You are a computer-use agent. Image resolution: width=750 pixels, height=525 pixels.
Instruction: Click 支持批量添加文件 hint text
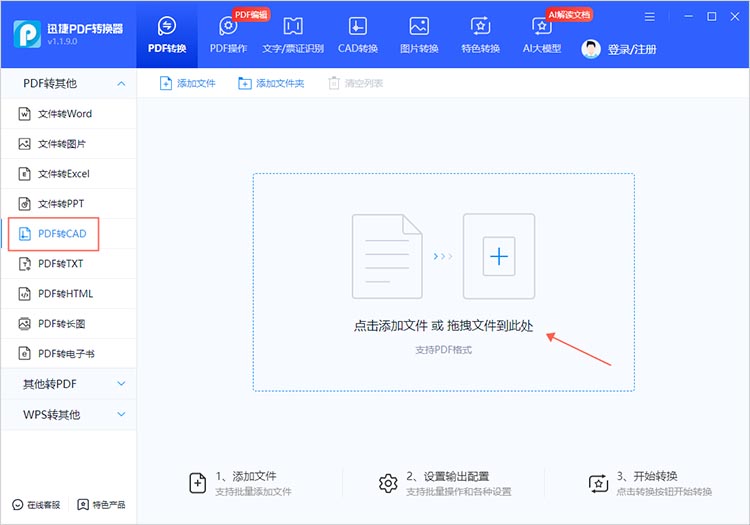tap(254, 492)
